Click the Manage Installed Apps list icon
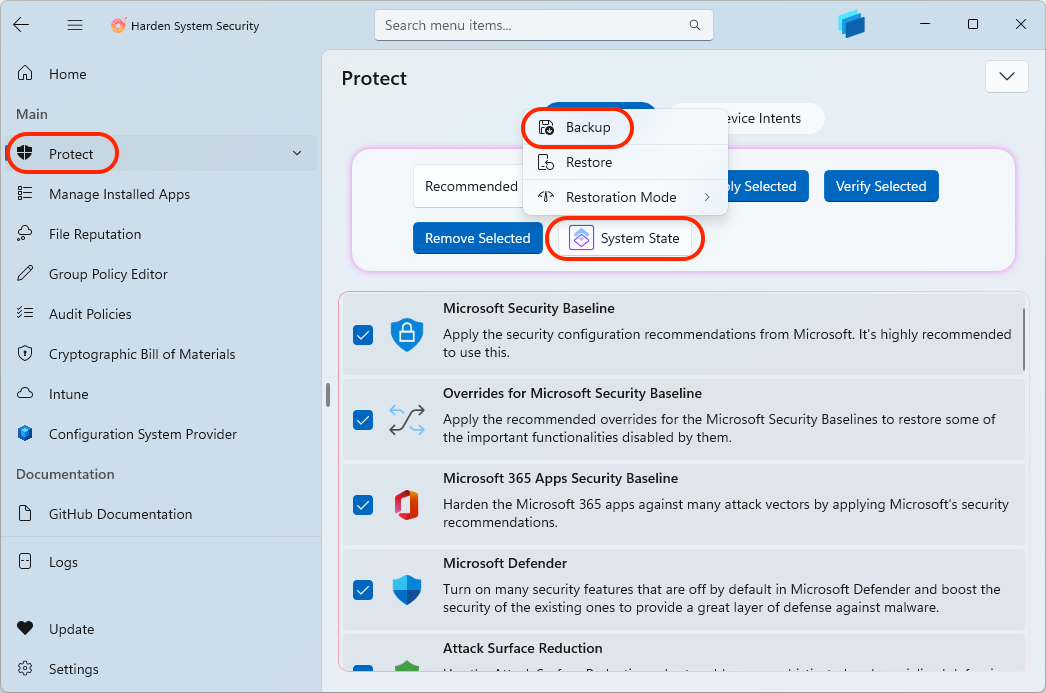The image size is (1046, 693). [25, 193]
